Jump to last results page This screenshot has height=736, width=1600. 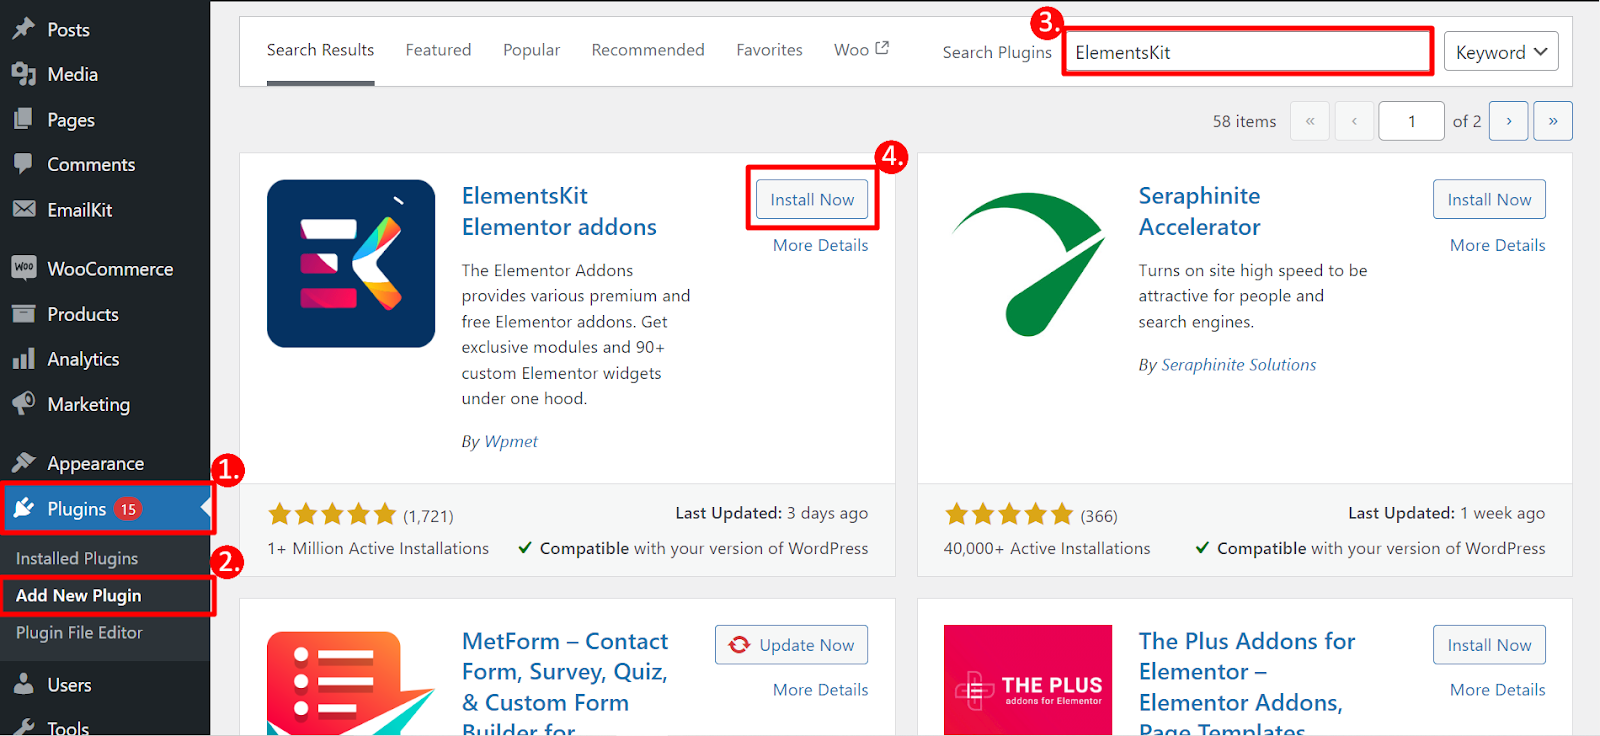(1553, 121)
